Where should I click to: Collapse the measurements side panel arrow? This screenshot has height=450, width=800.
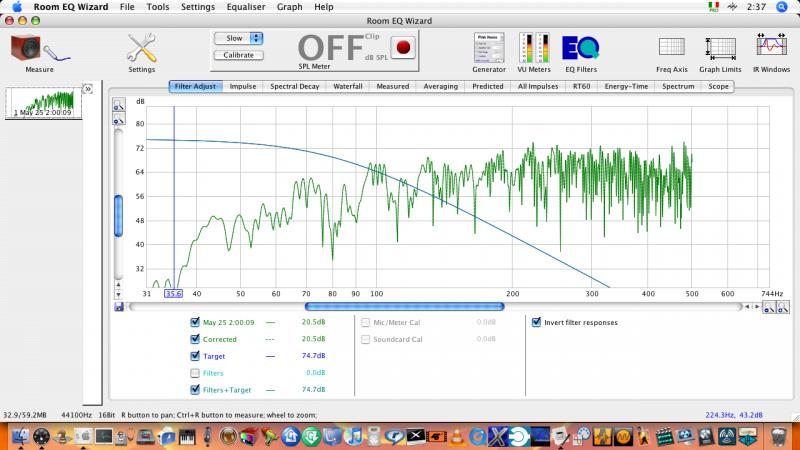(x=87, y=90)
